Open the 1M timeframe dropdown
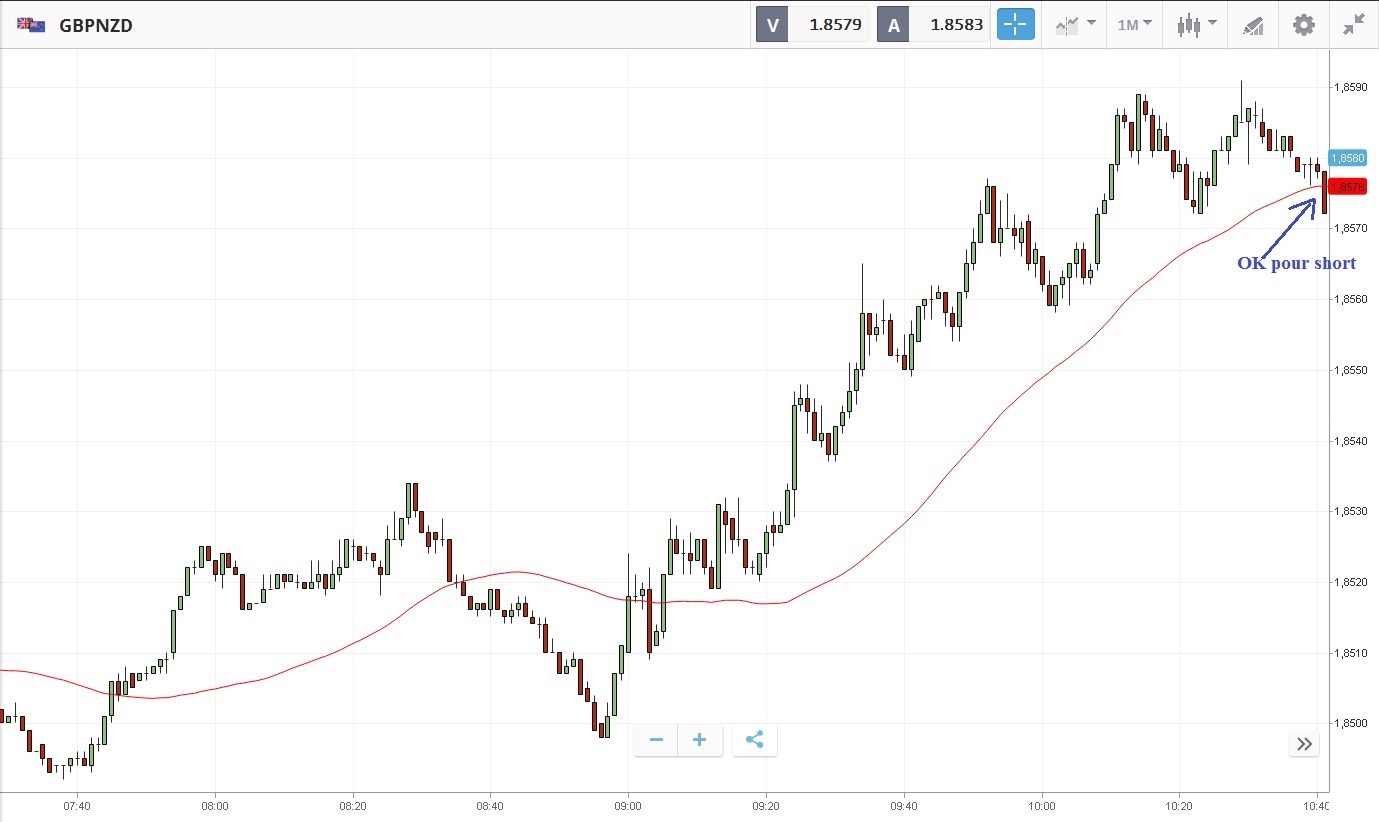 pyautogui.click(x=1134, y=25)
